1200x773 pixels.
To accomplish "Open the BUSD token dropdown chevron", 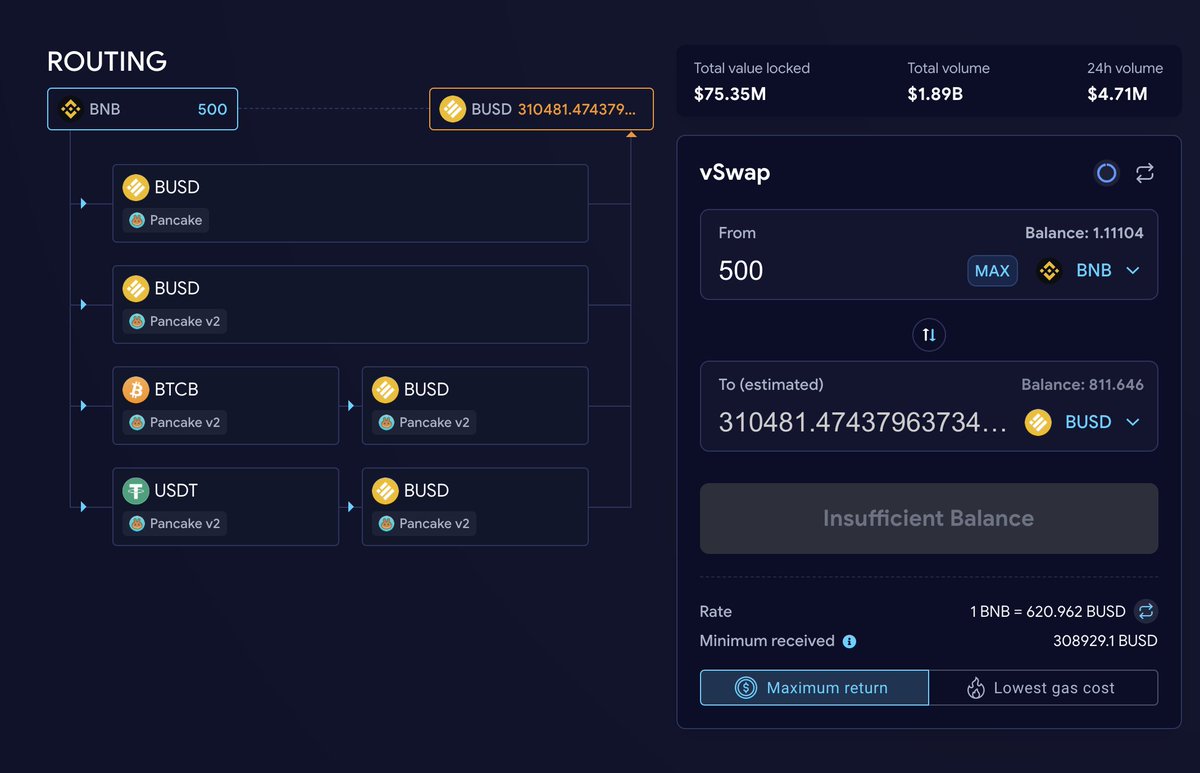I will coord(1132,422).
